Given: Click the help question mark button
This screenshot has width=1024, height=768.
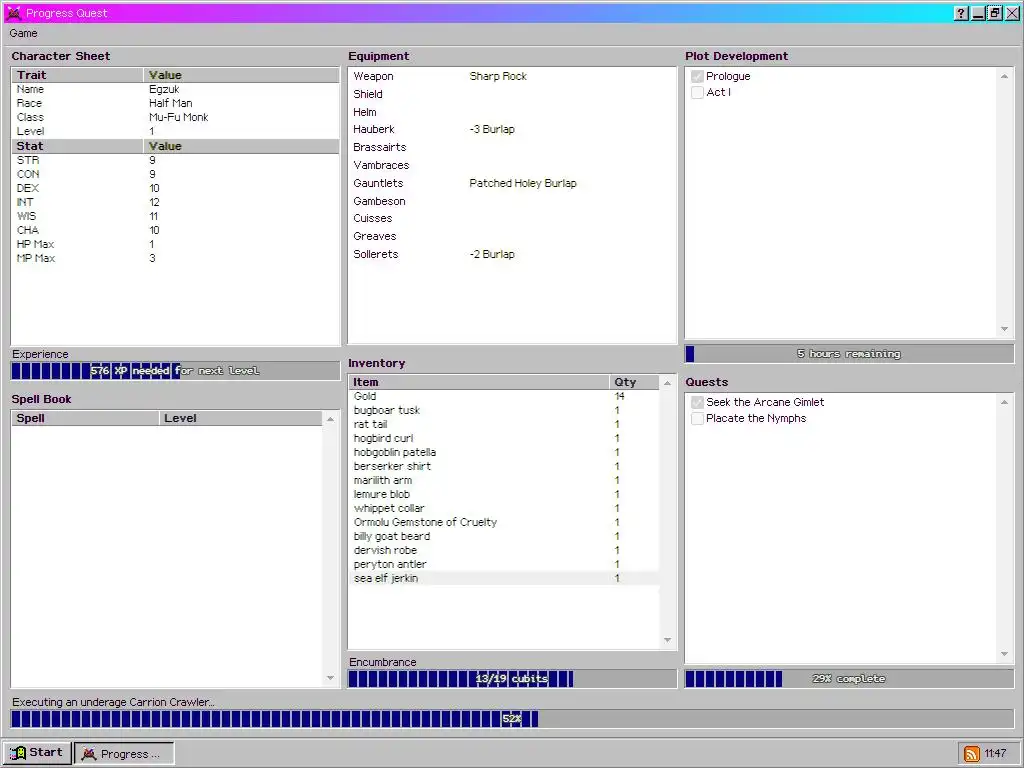Looking at the screenshot, I should pos(961,13).
